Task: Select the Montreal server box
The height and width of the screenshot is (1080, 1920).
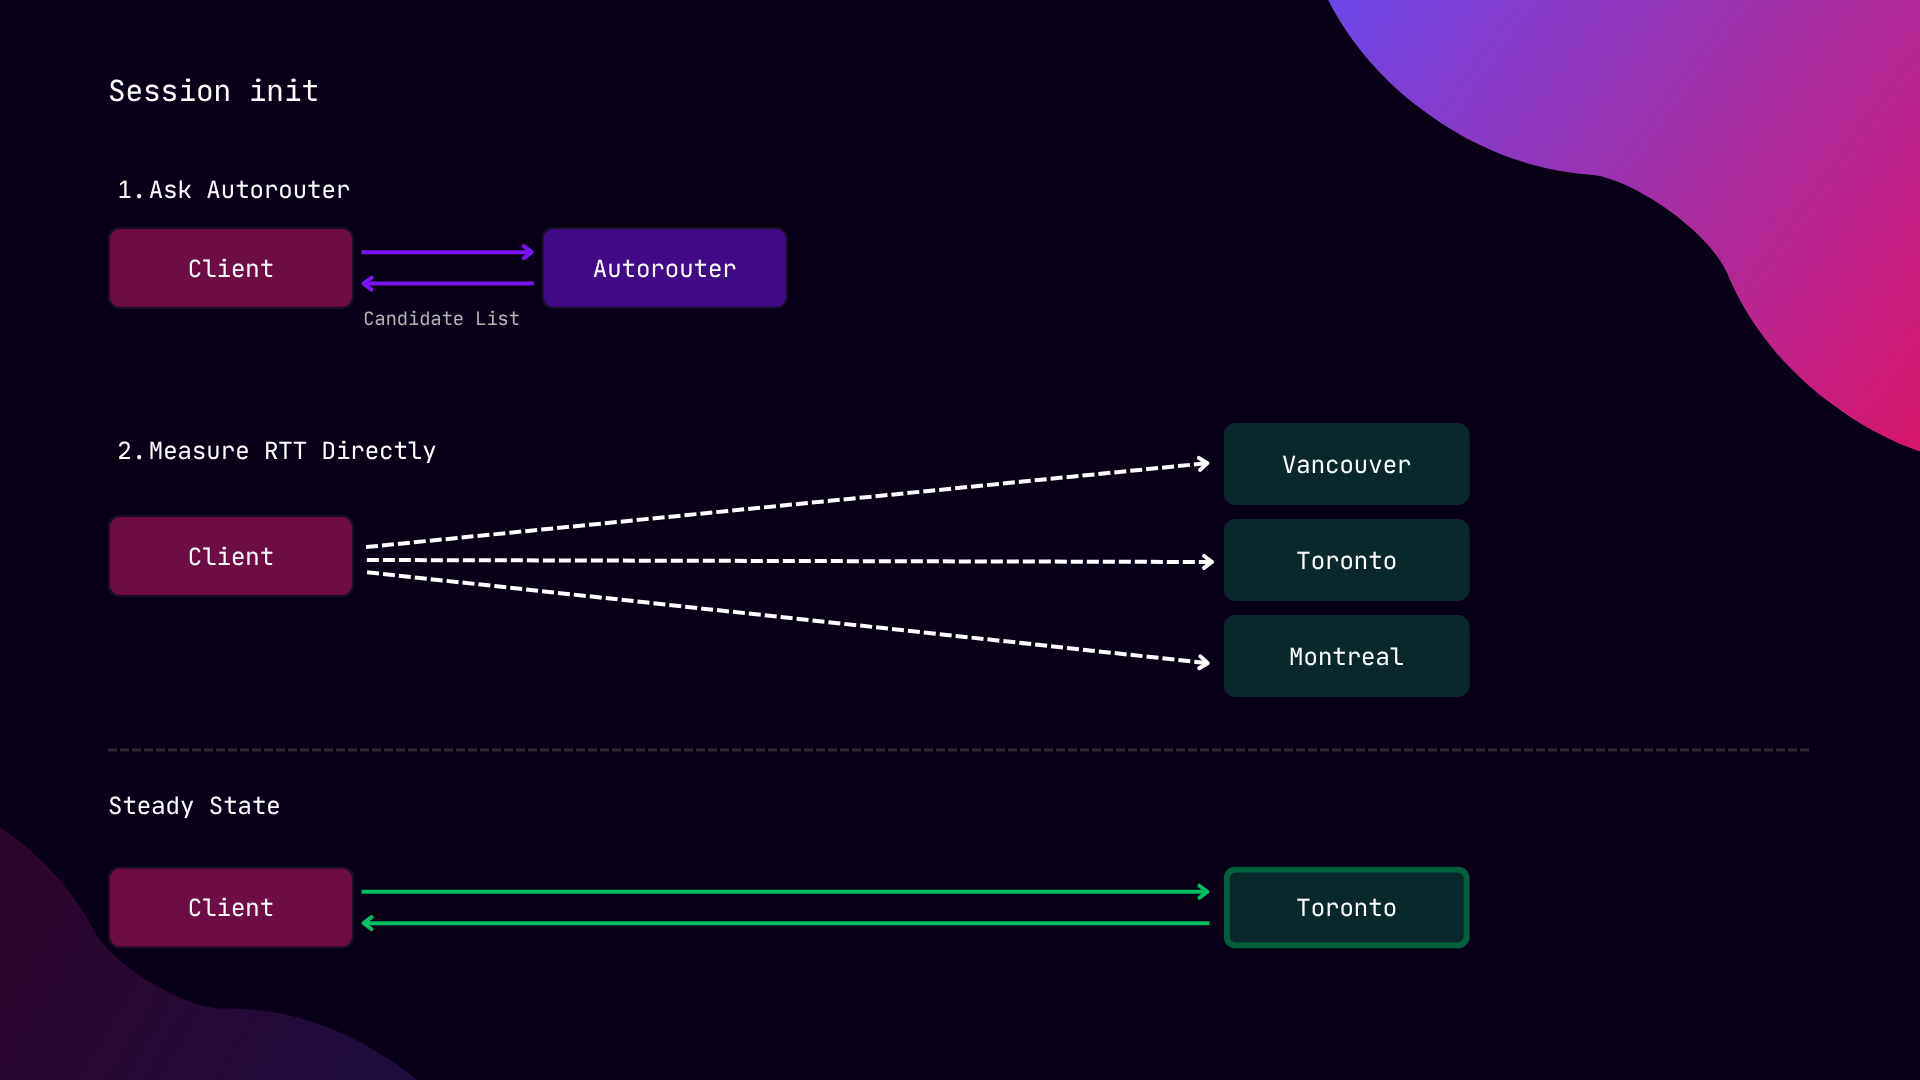Action: (1346, 656)
